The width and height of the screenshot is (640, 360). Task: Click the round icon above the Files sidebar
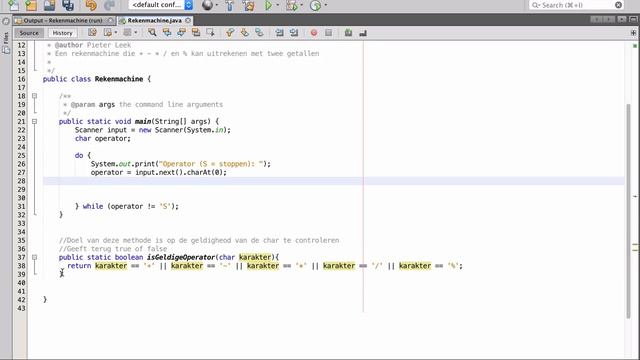(6, 21)
